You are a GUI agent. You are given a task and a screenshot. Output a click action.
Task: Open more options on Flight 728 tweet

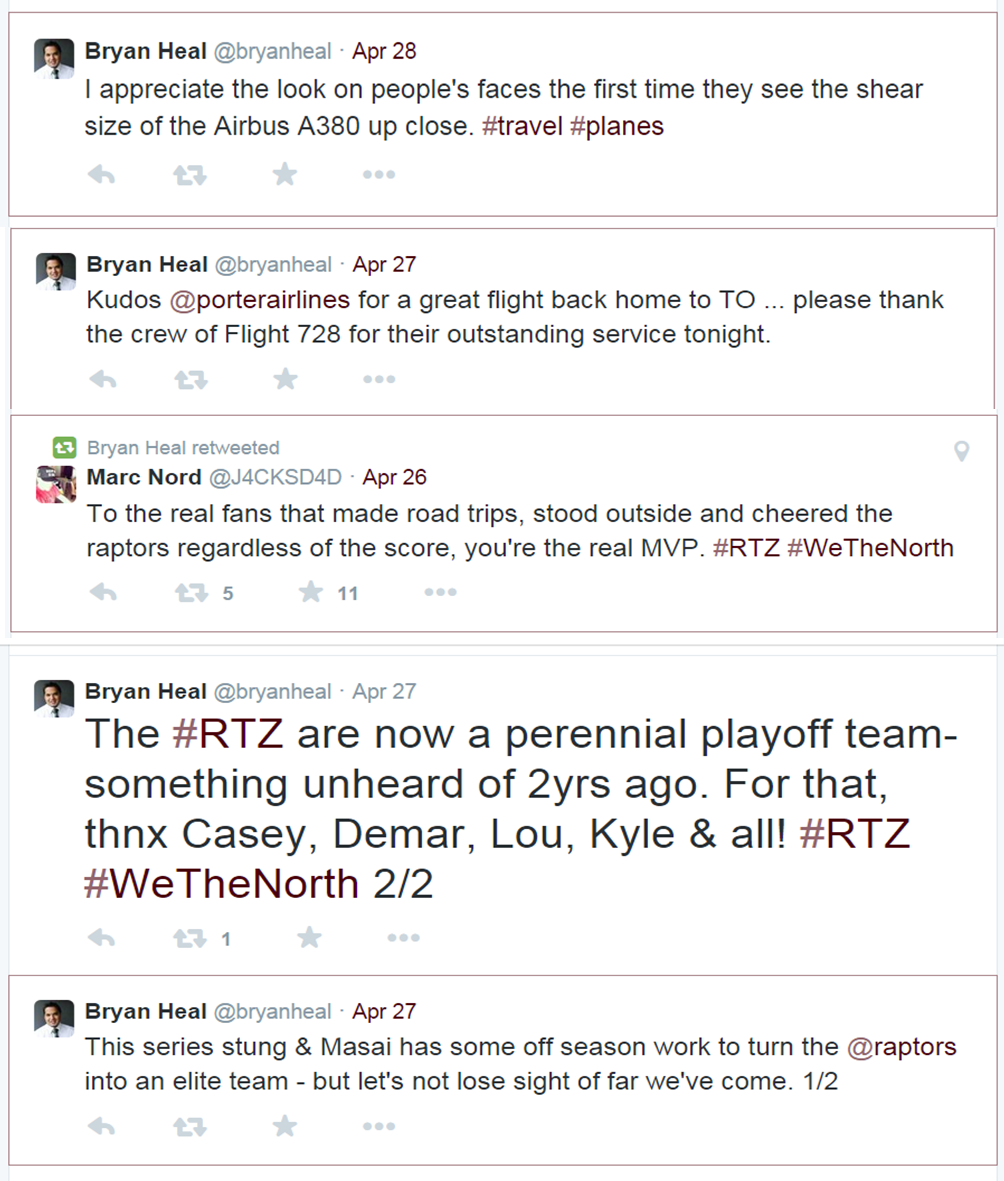point(379,379)
